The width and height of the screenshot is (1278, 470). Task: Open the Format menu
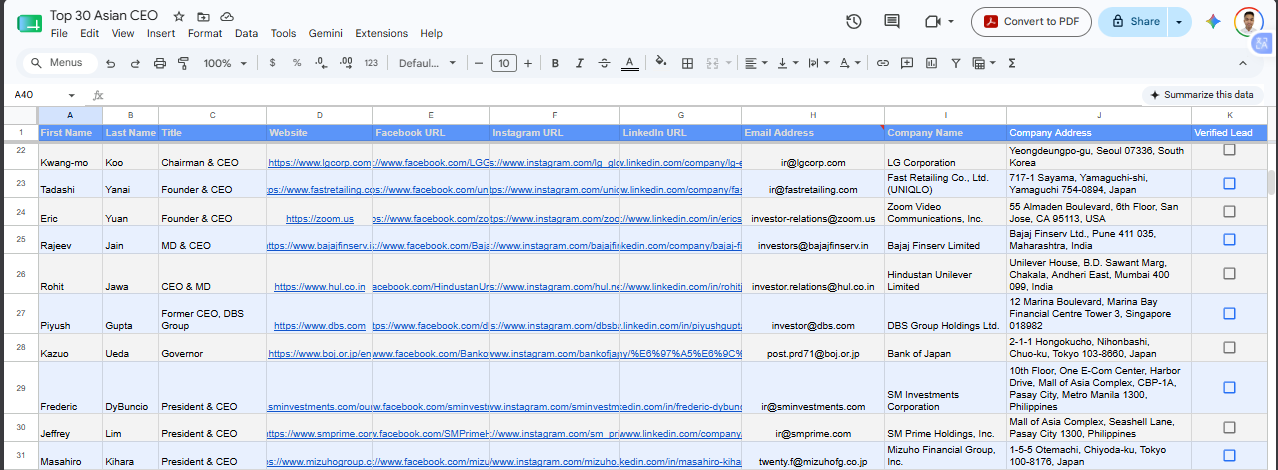click(x=205, y=33)
